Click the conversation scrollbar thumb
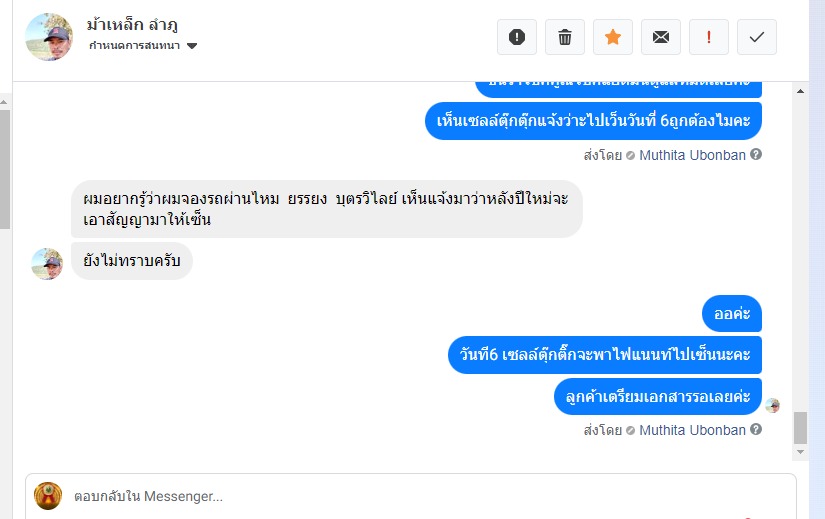The image size is (825, 519). pos(800,427)
